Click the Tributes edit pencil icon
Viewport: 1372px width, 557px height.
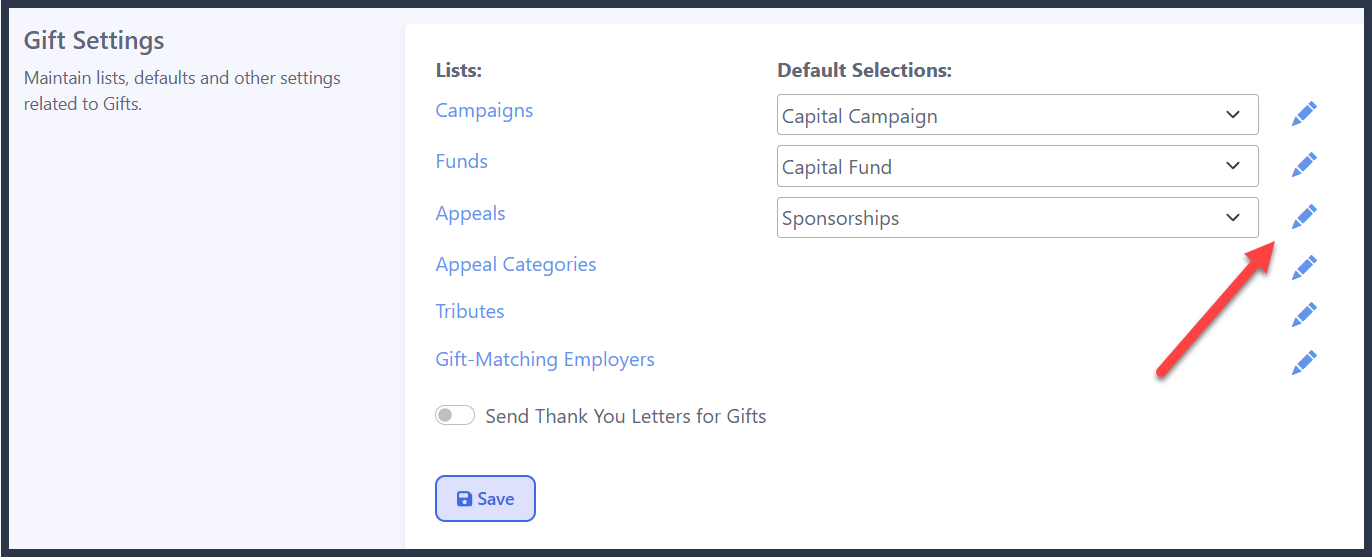click(1304, 314)
